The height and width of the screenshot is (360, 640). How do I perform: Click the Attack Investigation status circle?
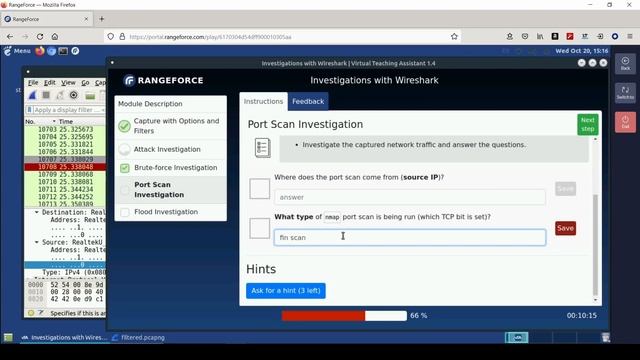(x=124, y=149)
